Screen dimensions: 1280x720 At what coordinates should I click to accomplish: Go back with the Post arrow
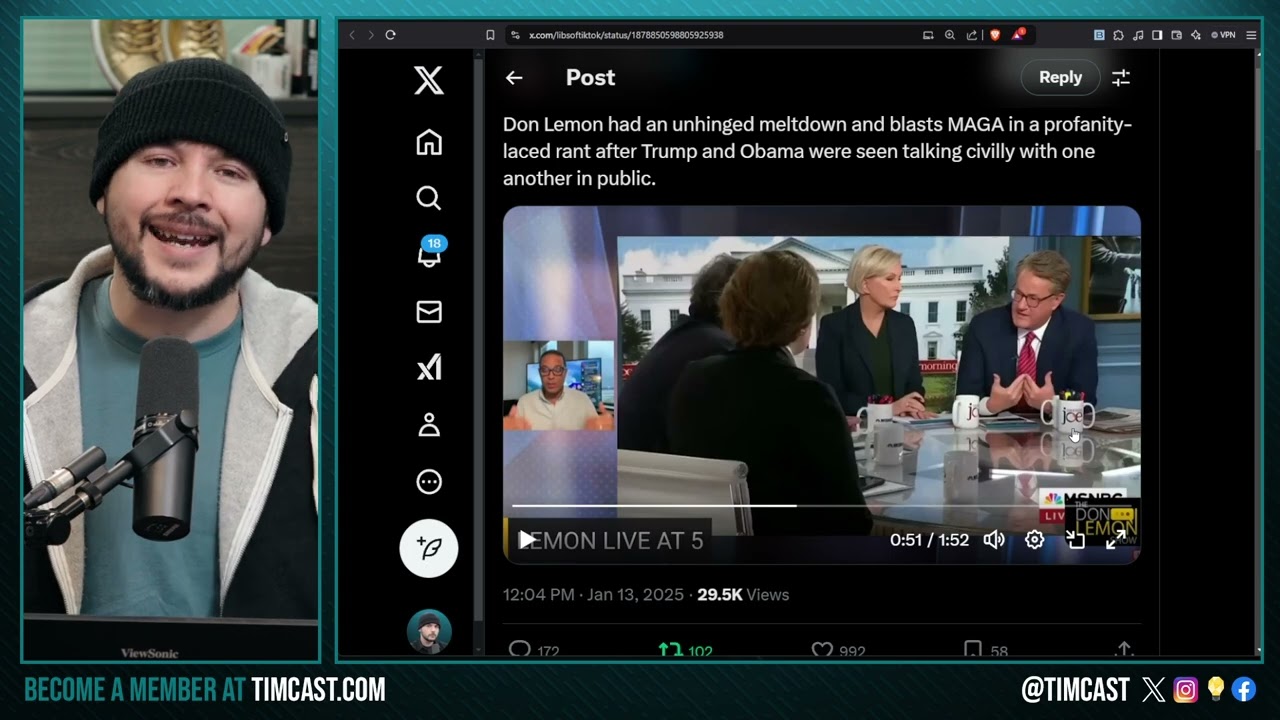(514, 78)
